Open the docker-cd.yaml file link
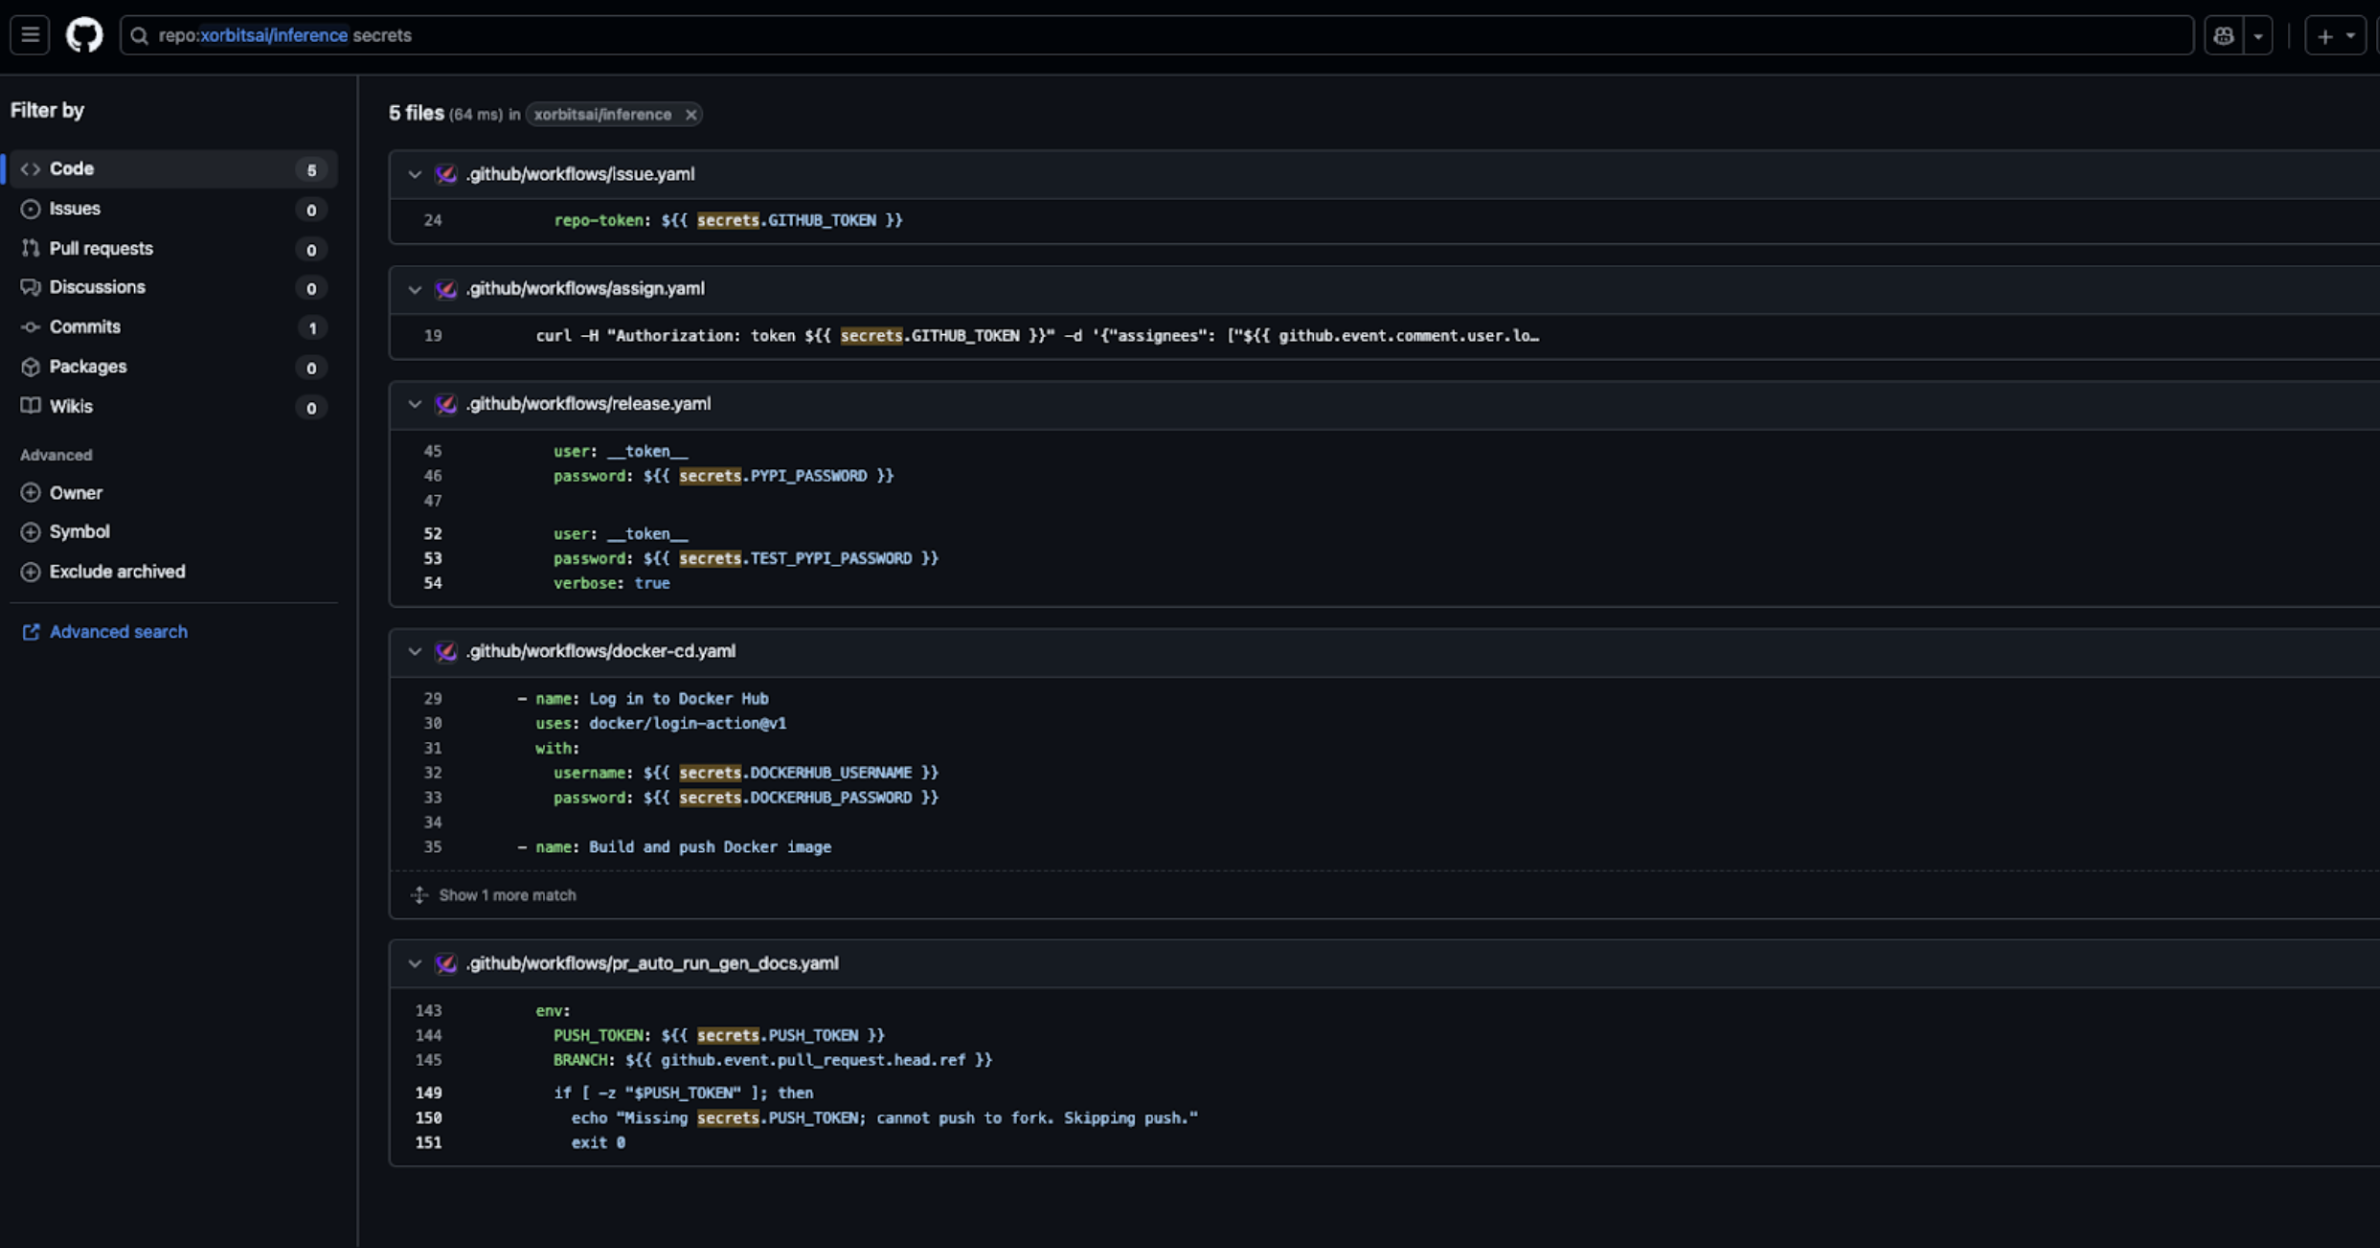2380x1248 pixels. [601, 651]
